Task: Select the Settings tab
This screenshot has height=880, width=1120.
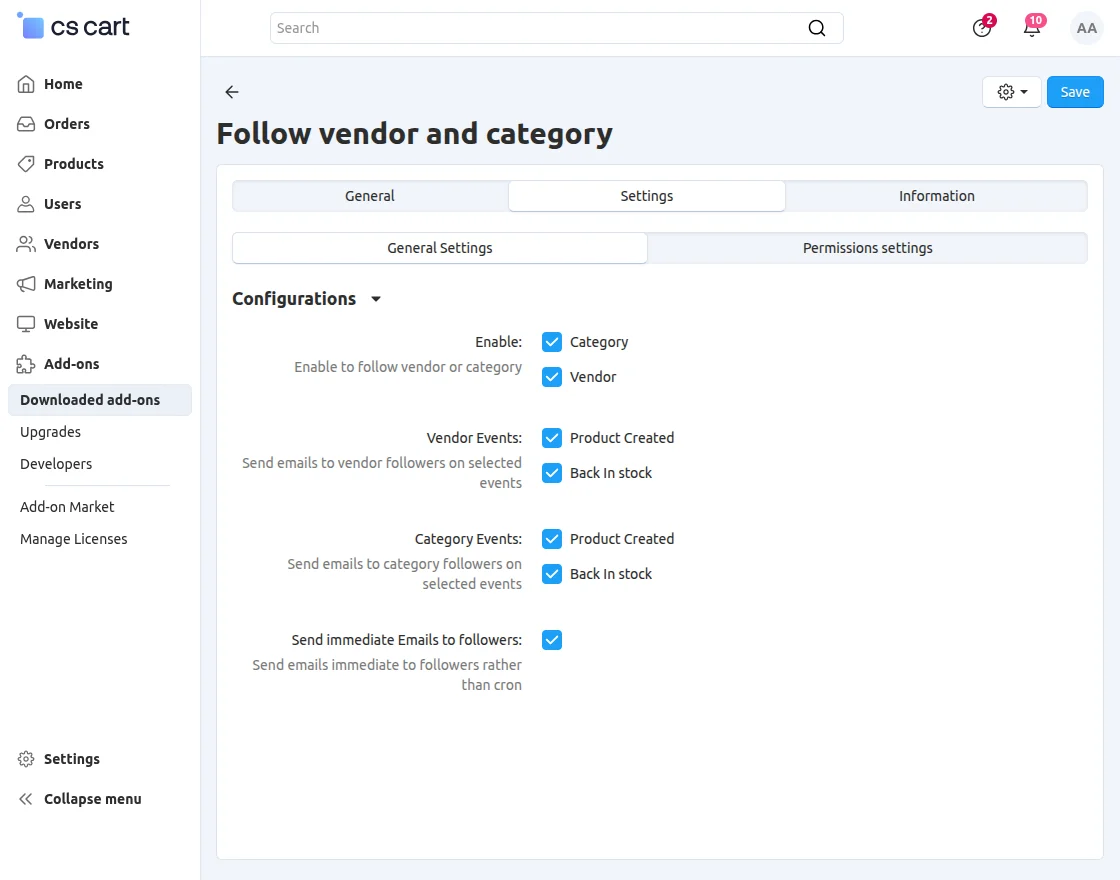Action: (x=646, y=196)
